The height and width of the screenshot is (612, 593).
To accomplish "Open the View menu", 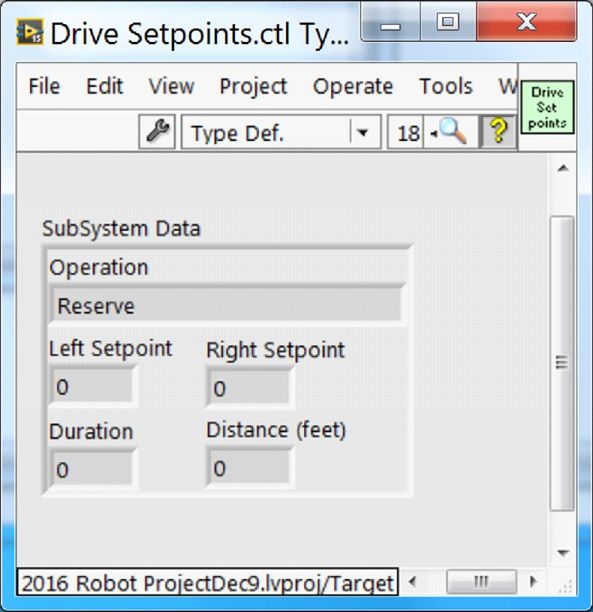I will pyautogui.click(x=171, y=86).
